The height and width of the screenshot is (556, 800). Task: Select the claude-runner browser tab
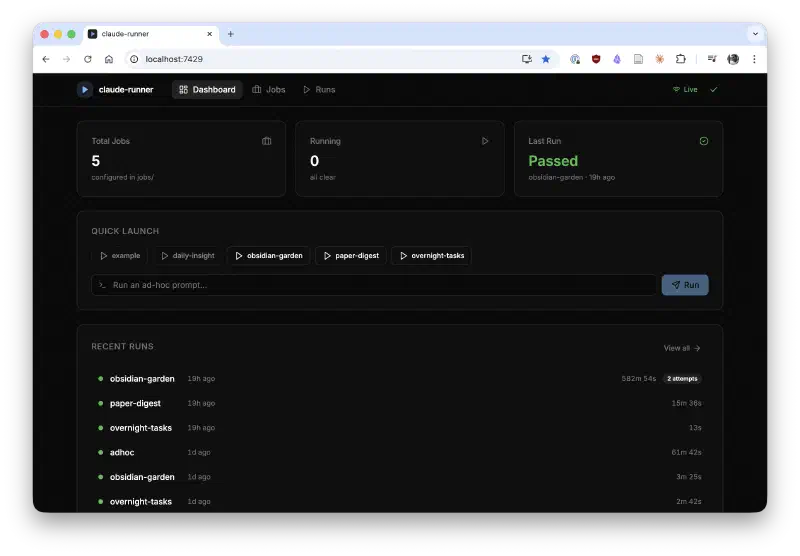152,34
